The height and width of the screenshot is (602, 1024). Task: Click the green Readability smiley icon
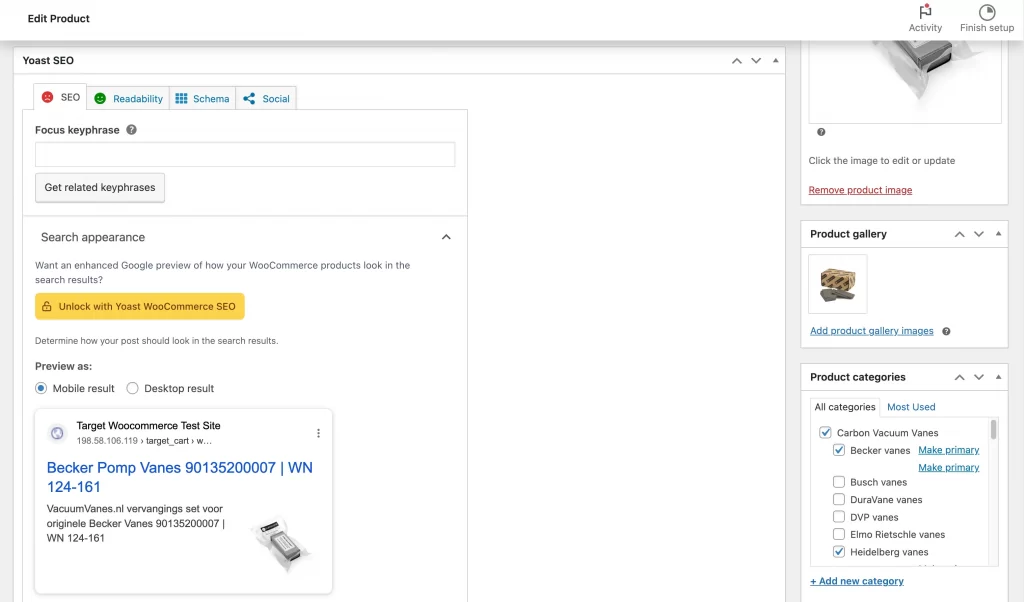point(100,99)
